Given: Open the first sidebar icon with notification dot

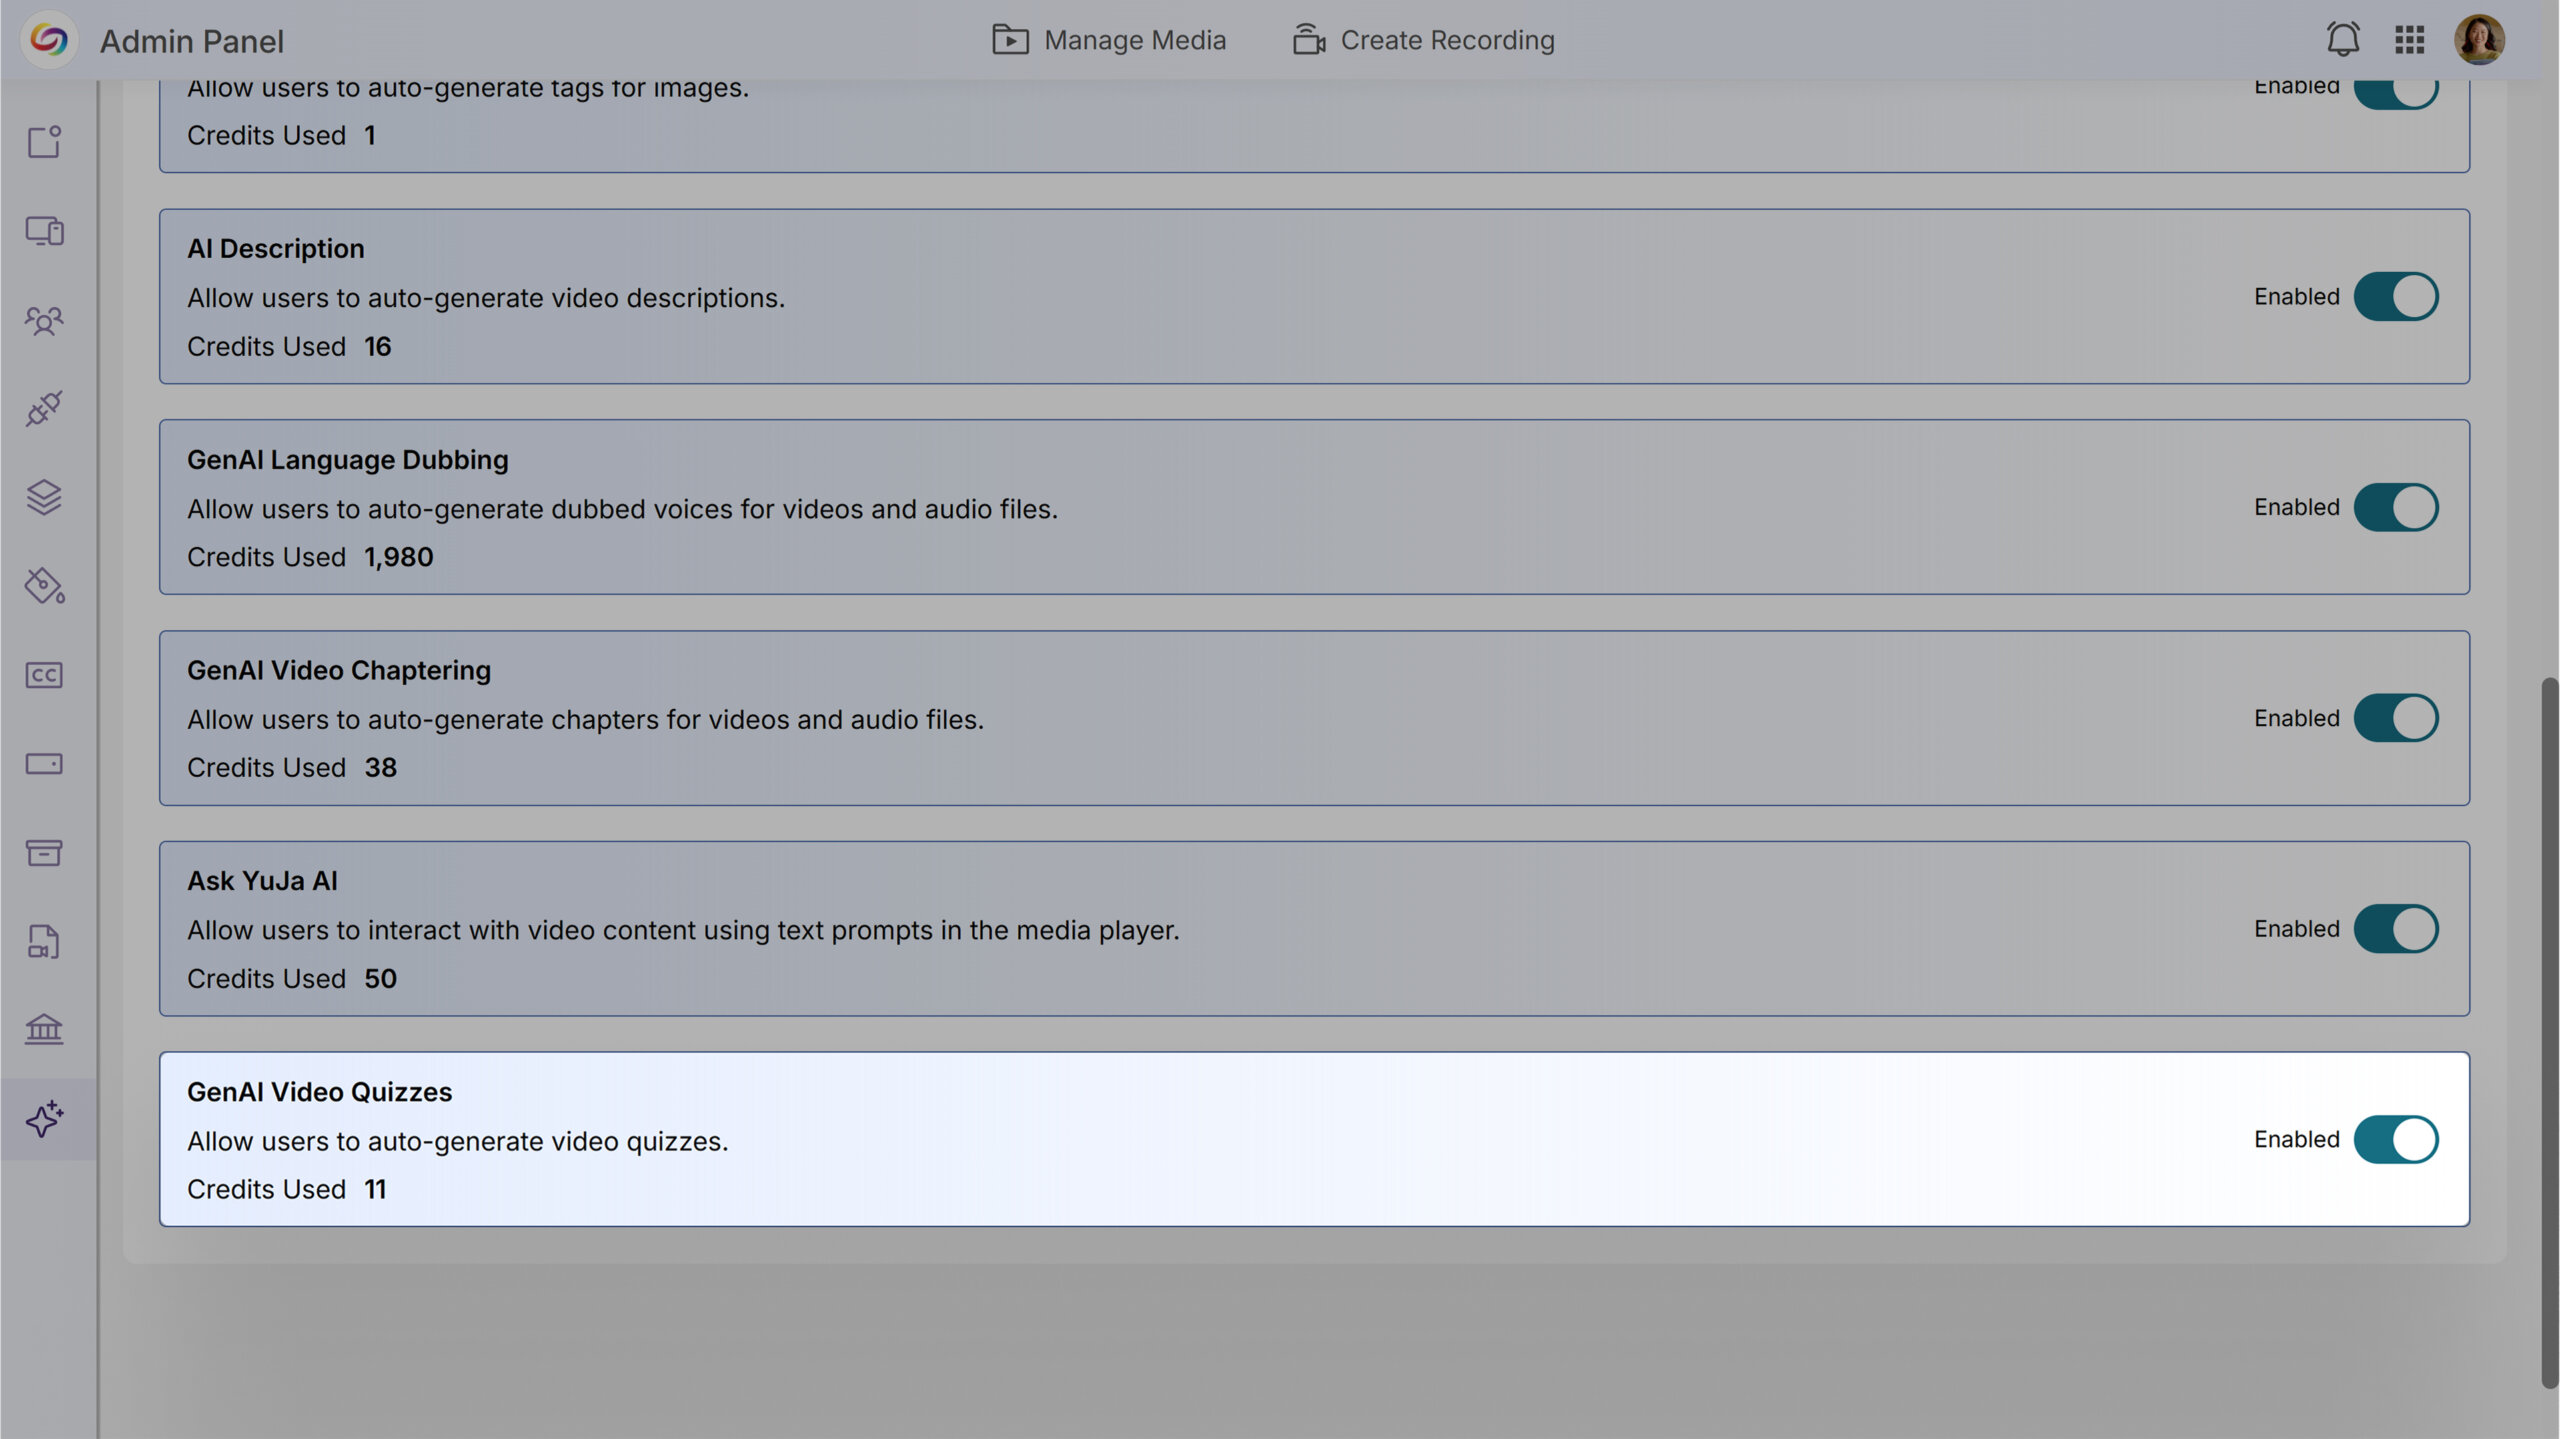Looking at the screenshot, I should pyautogui.click(x=44, y=141).
